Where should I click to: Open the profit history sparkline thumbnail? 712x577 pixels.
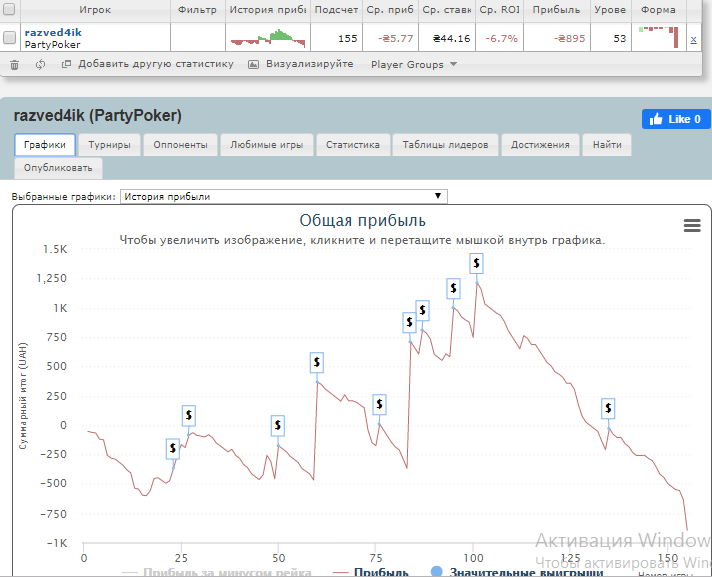click(268, 38)
